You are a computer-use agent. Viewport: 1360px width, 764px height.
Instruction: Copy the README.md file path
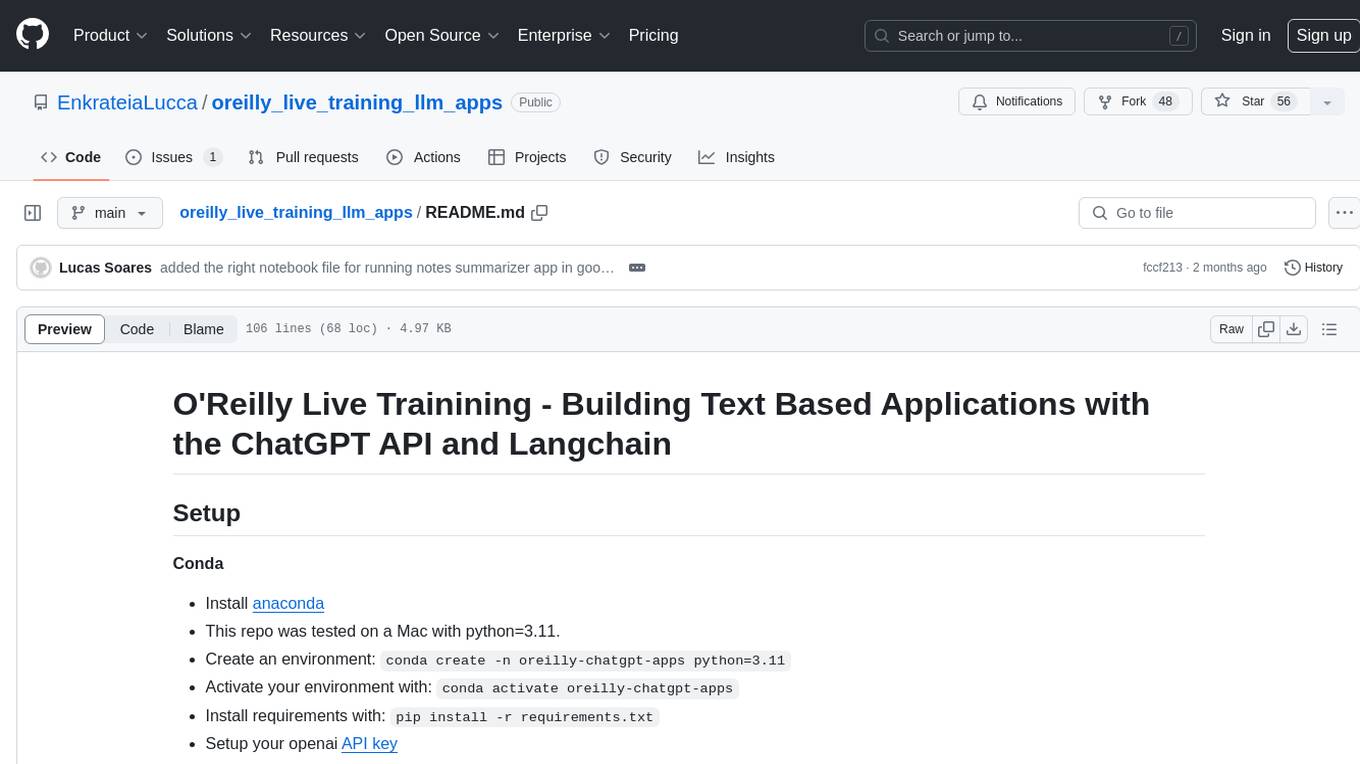540,212
